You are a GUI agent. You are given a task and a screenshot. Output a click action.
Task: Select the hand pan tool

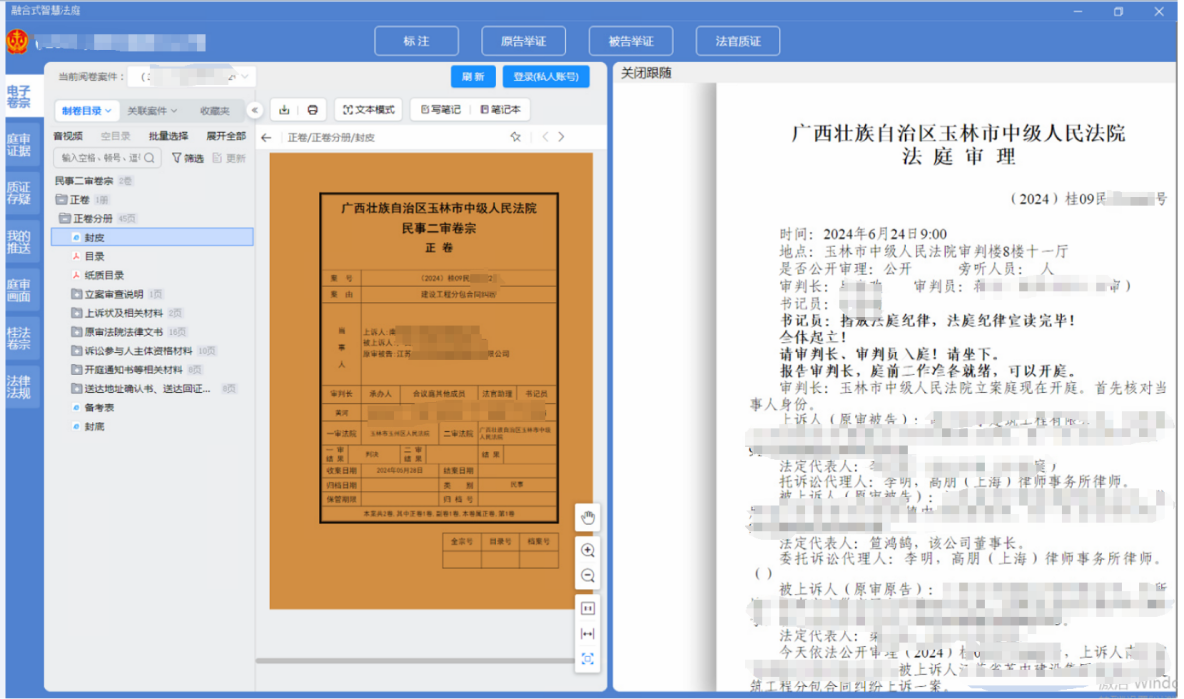coord(588,517)
